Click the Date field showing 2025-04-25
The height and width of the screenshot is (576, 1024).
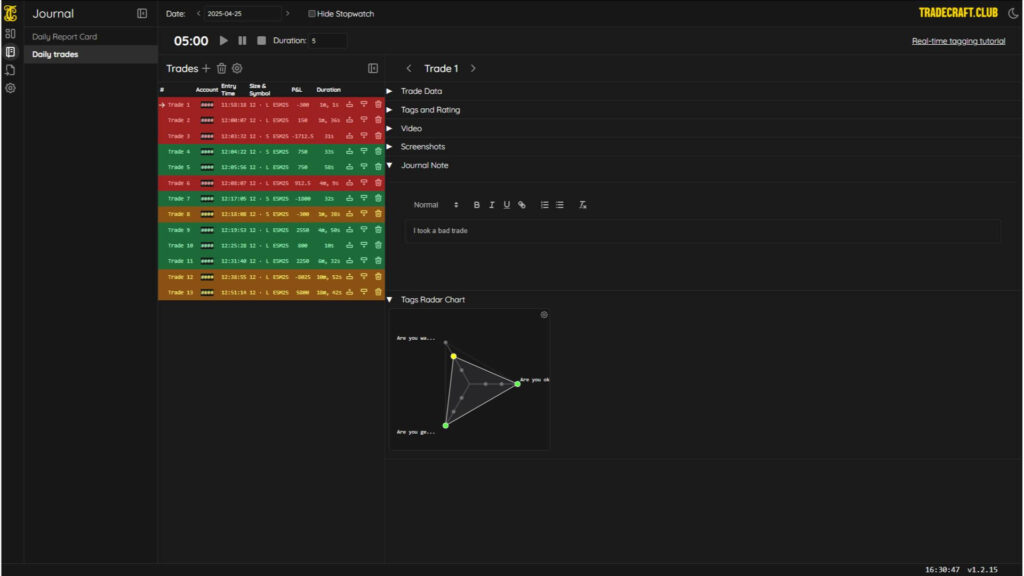[x=242, y=14]
